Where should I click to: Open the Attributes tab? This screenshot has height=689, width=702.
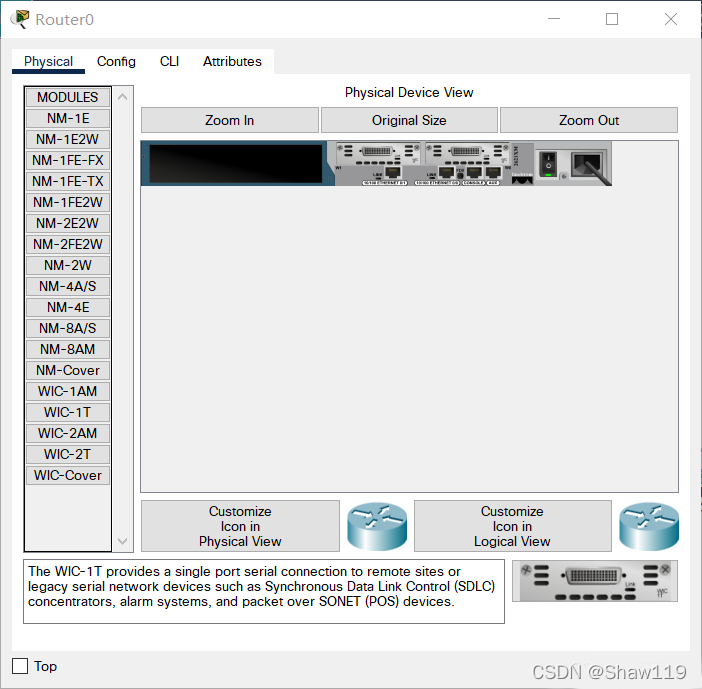[x=232, y=61]
